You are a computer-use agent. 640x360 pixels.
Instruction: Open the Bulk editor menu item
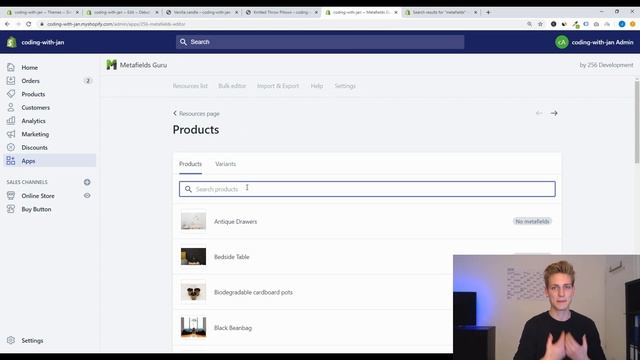click(232, 86)
